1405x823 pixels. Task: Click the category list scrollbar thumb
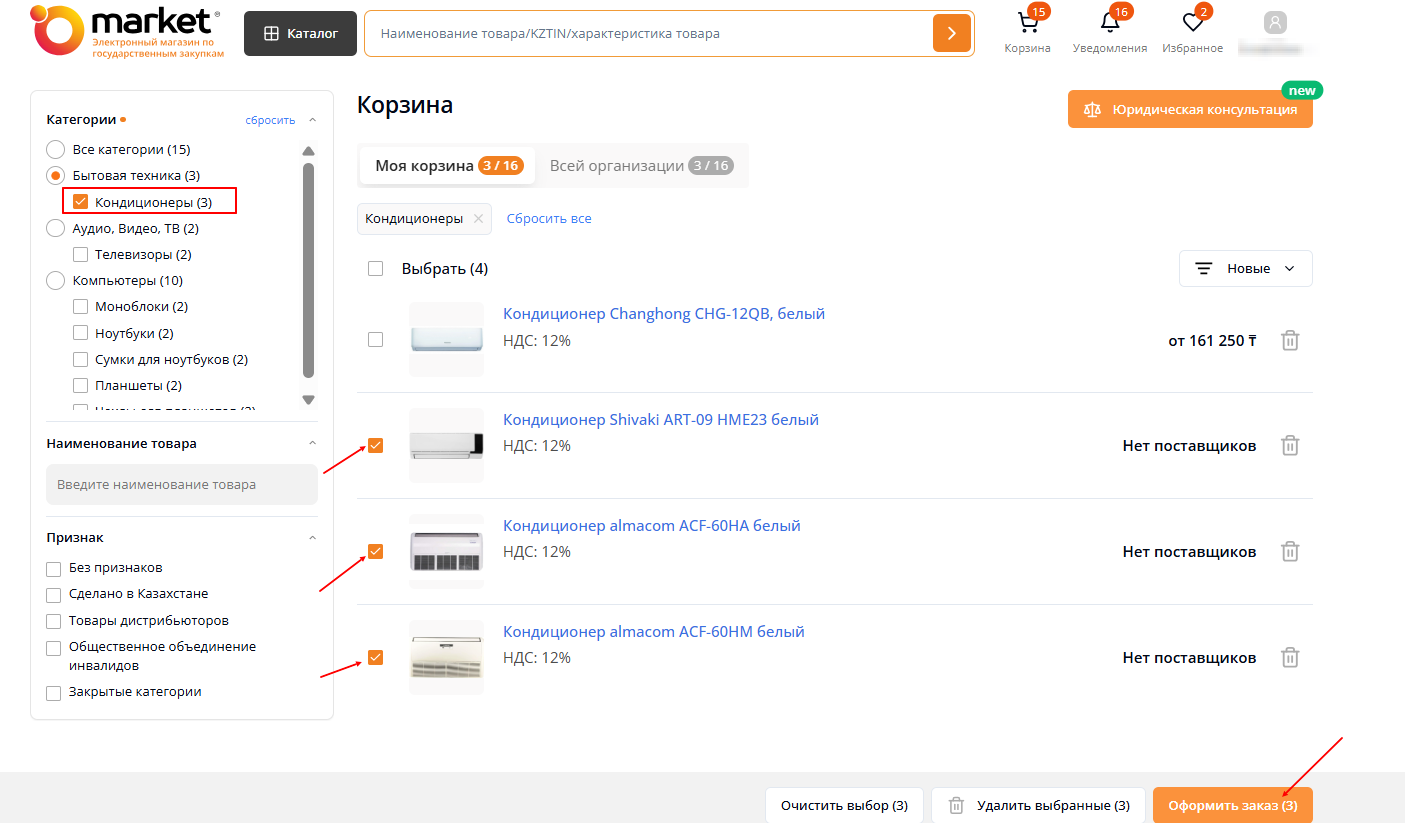click(308, 270)
